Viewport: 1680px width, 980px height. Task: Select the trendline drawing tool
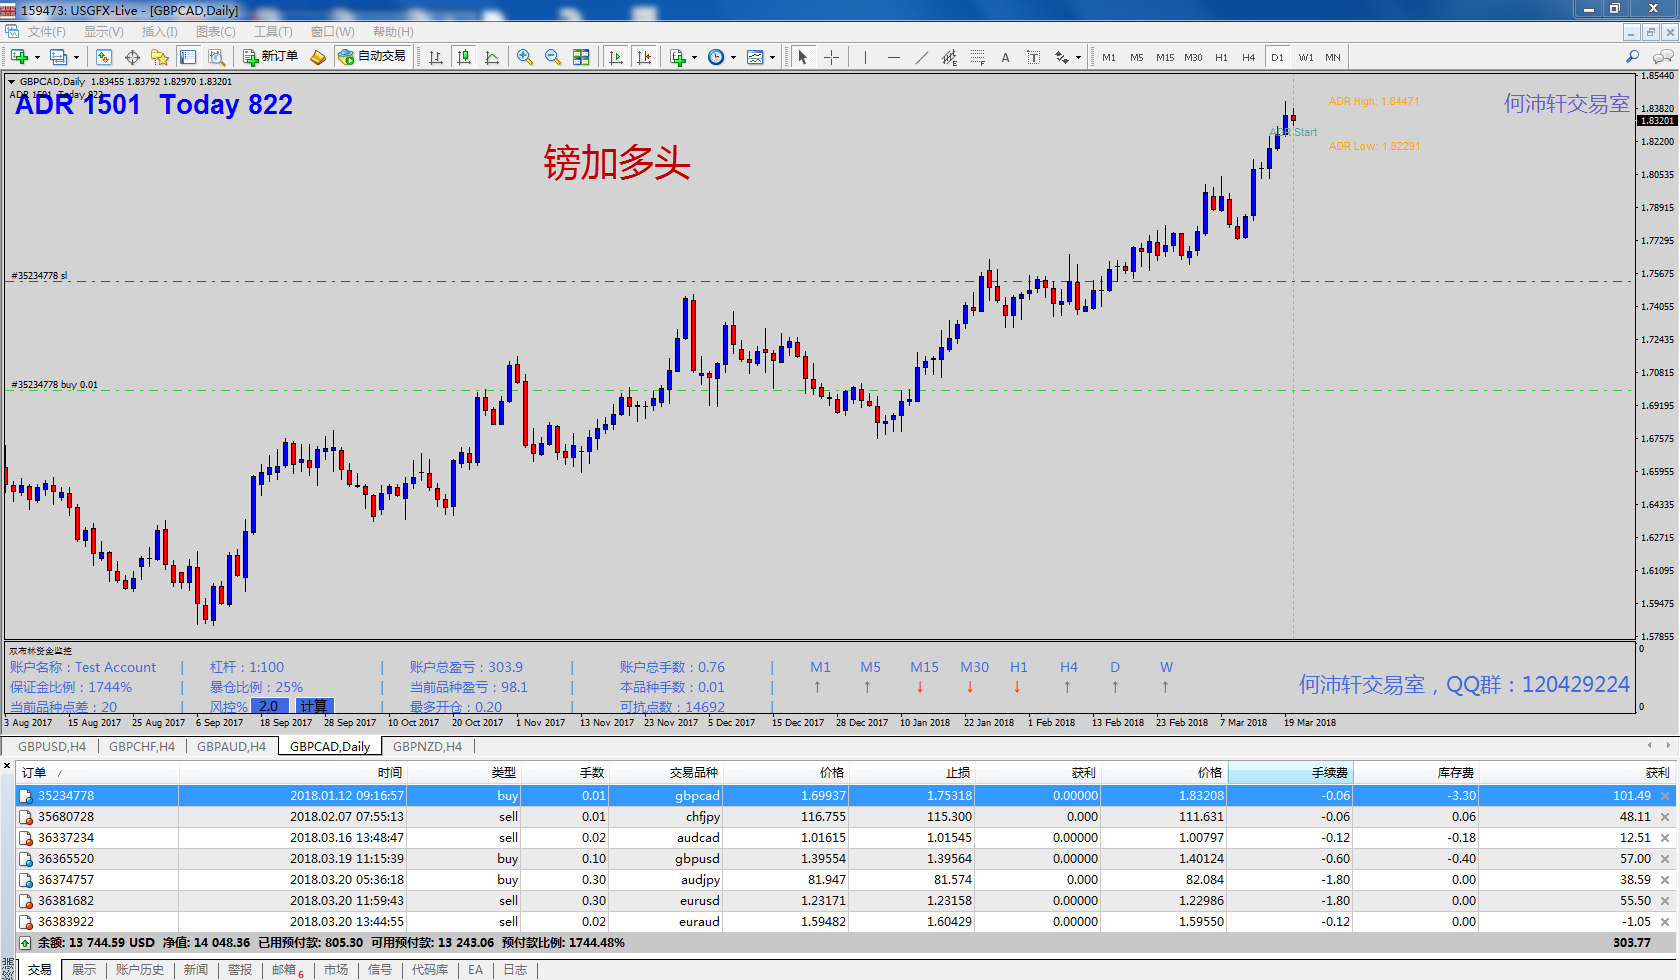tap(922, 57)
